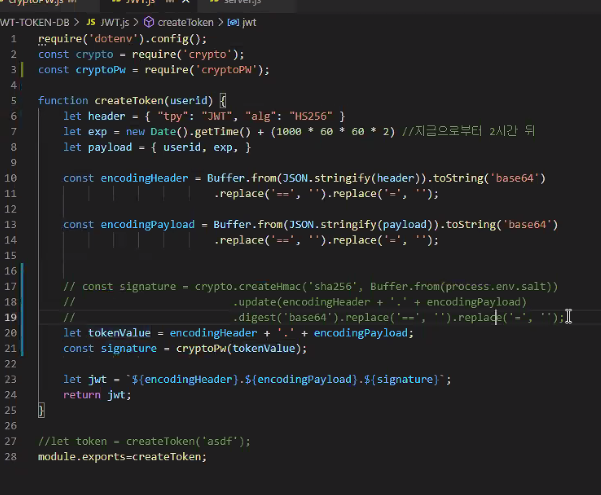This screenshot has height=495, width=601.
Task: Click the 'cryptoPW' string on line 3
Action: pos(227,70)
